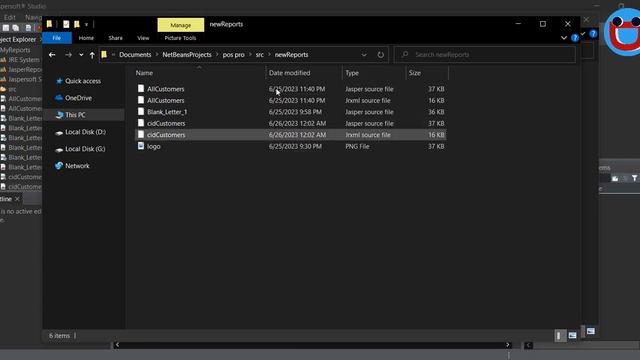
Task: Click Documents in the address breadcrumb
Action: [x=135, y=55]
